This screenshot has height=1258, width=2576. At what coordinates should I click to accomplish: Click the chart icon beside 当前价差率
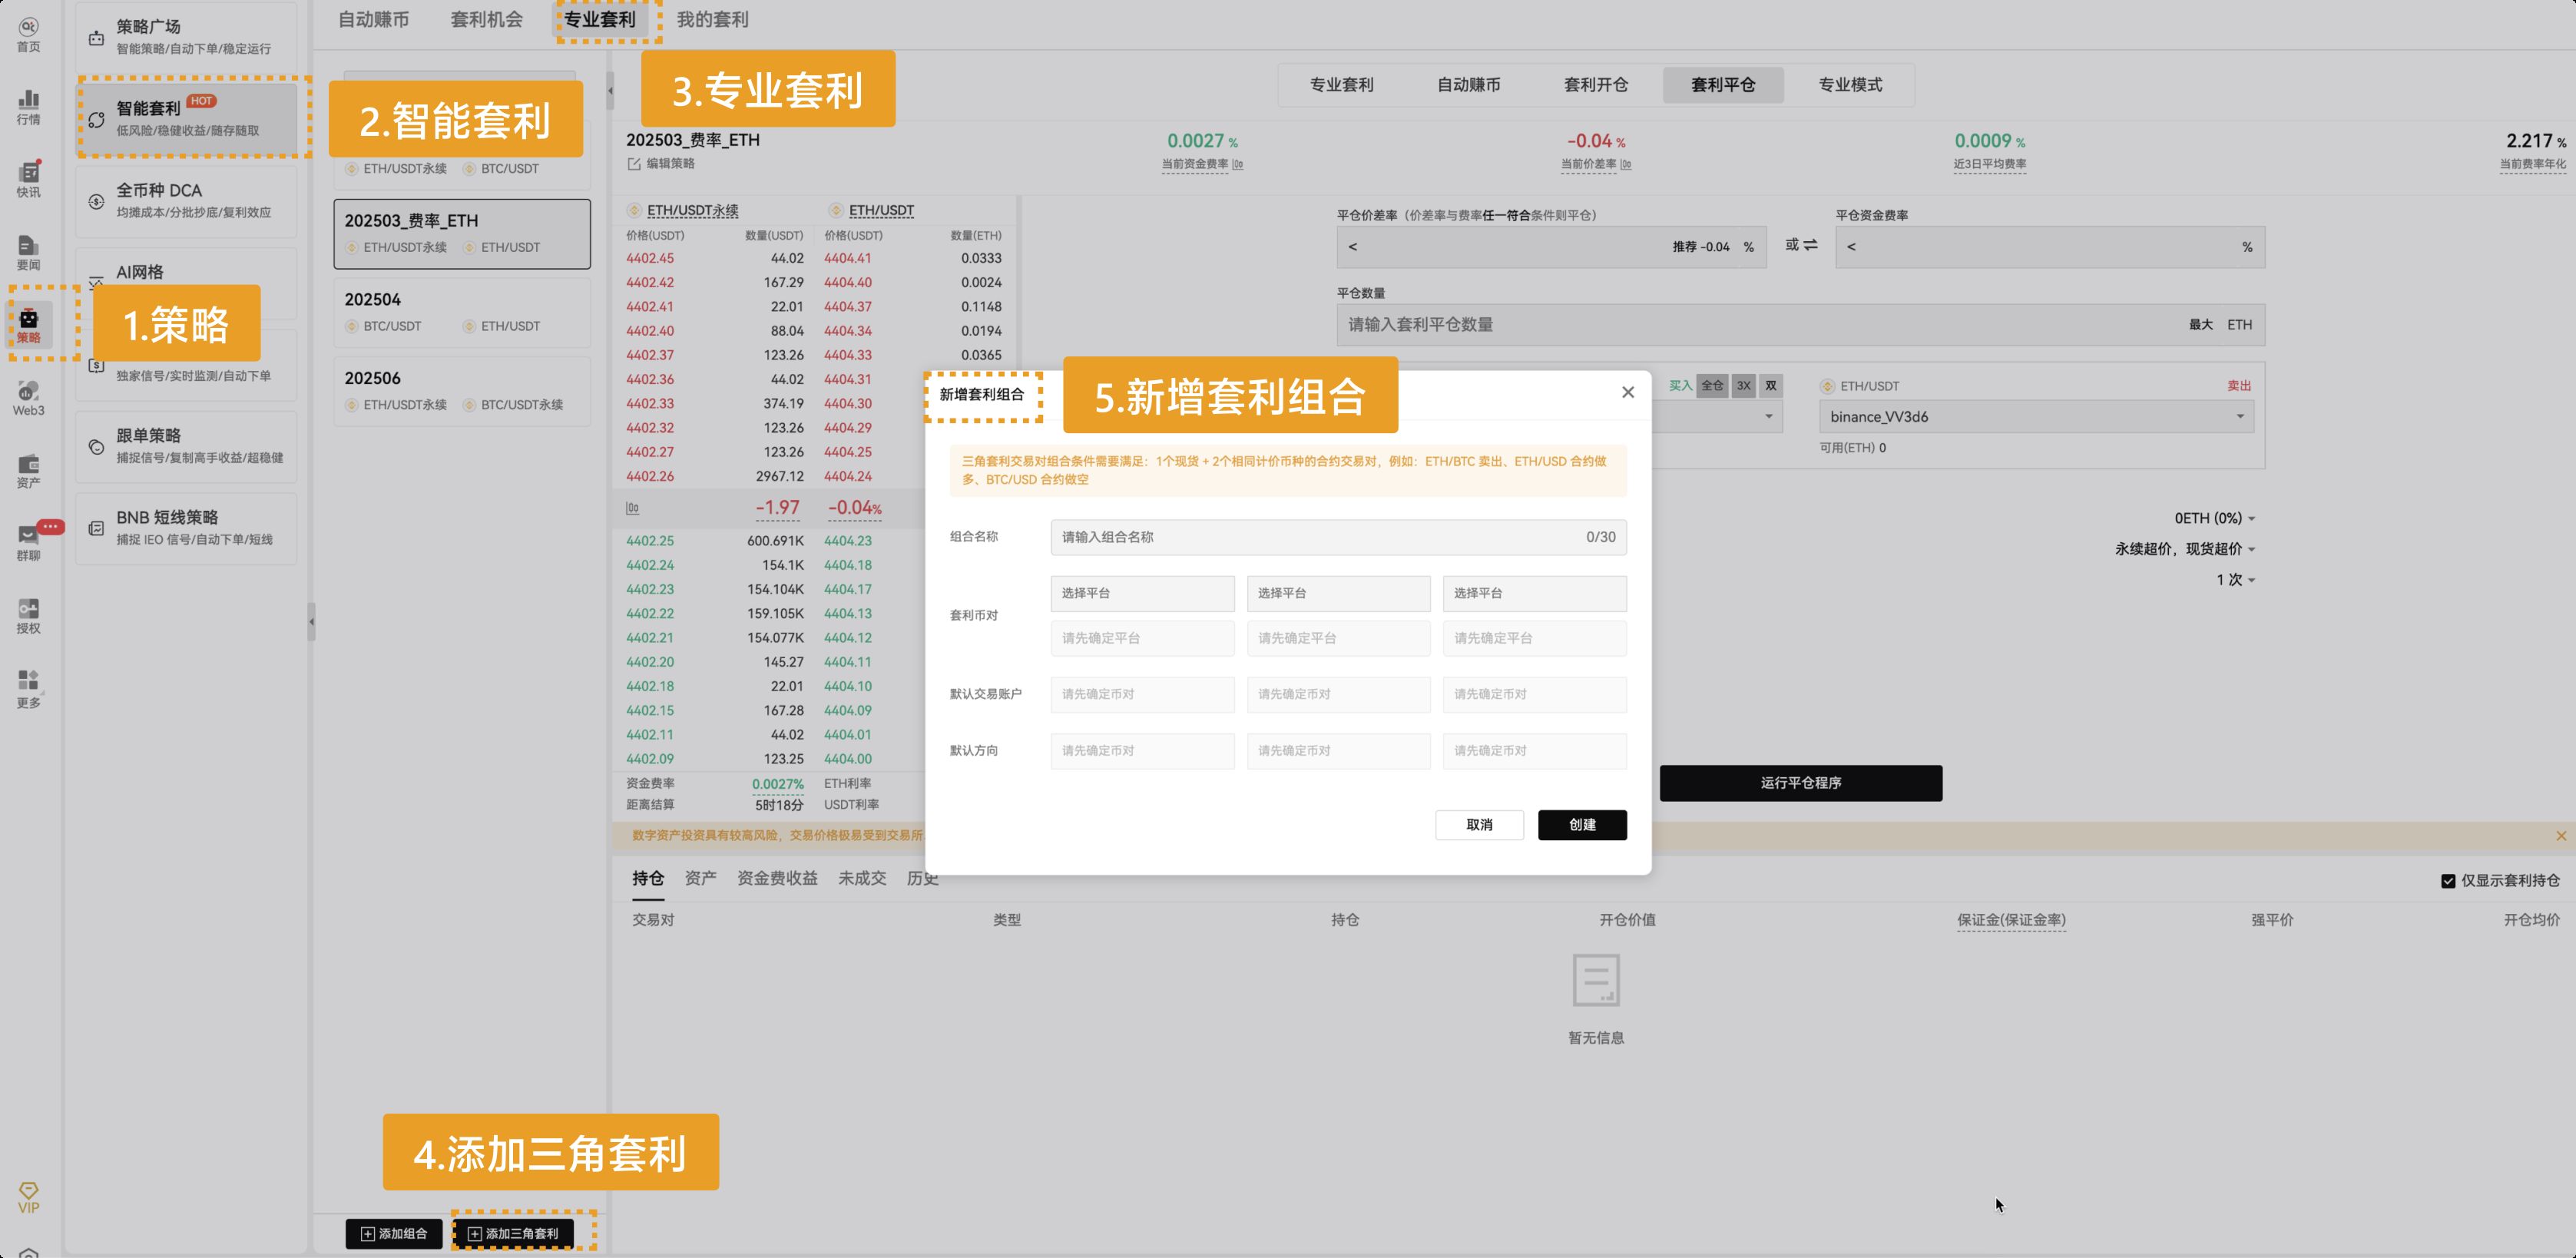pyautogui.click(x=1626, y=165)
